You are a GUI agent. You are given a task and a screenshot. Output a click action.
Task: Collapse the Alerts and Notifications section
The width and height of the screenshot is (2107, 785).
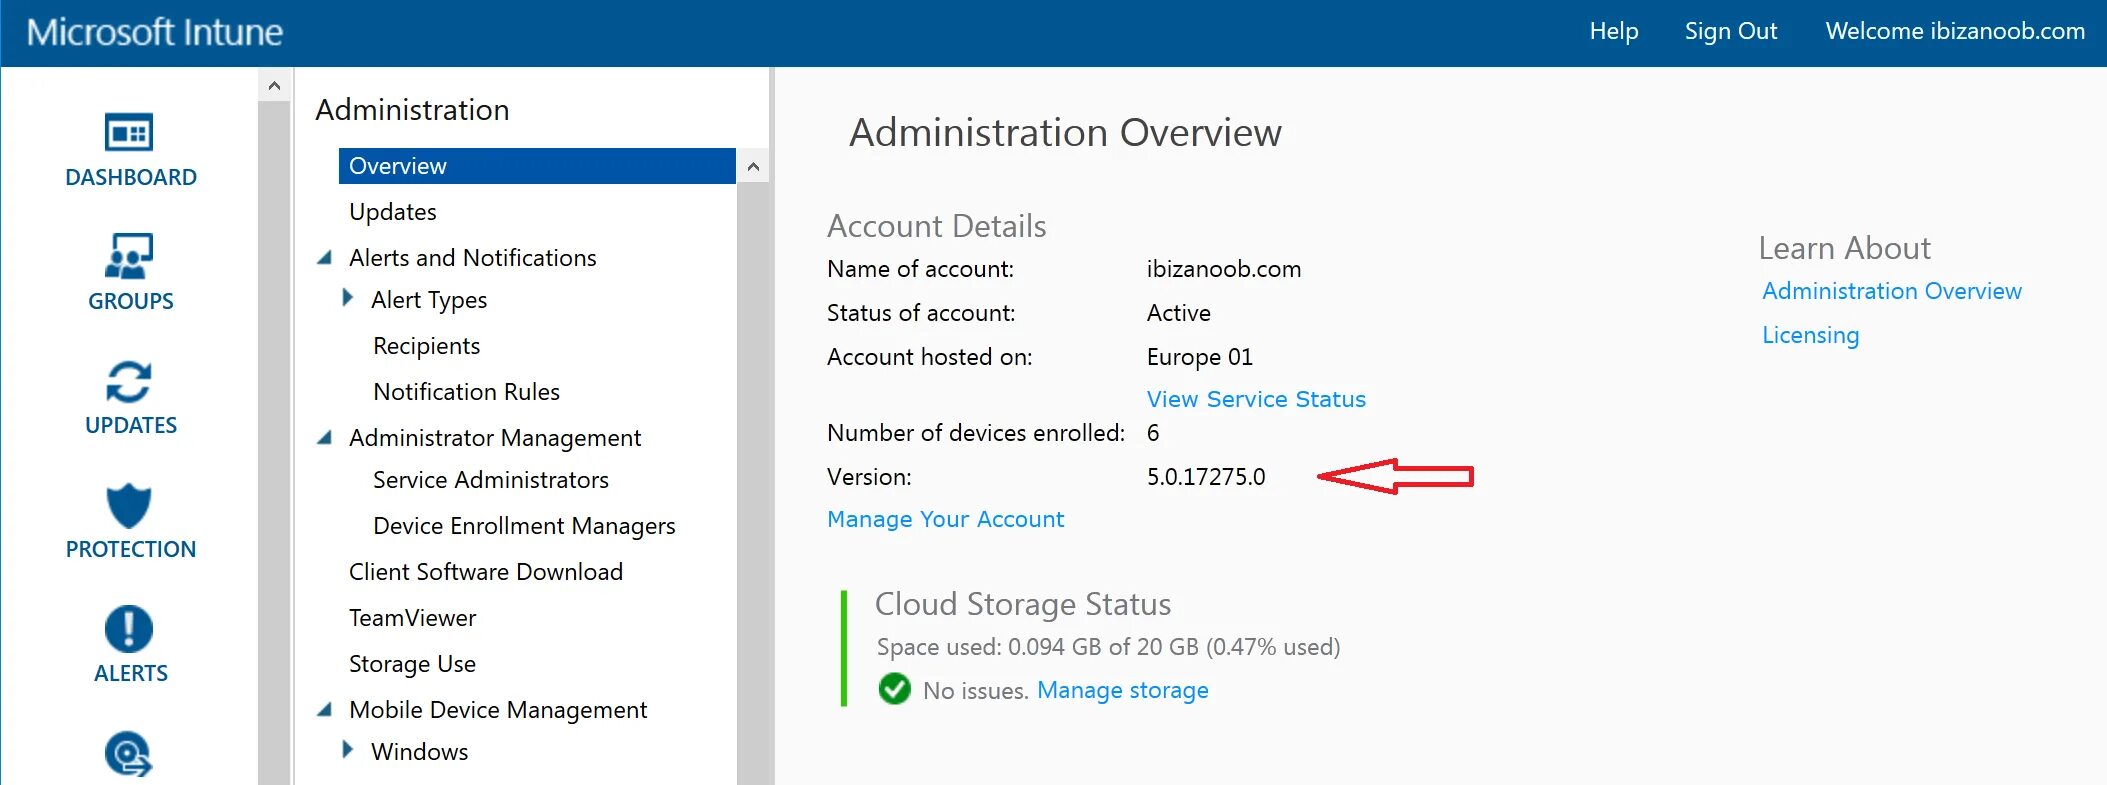tap(324, 258)
